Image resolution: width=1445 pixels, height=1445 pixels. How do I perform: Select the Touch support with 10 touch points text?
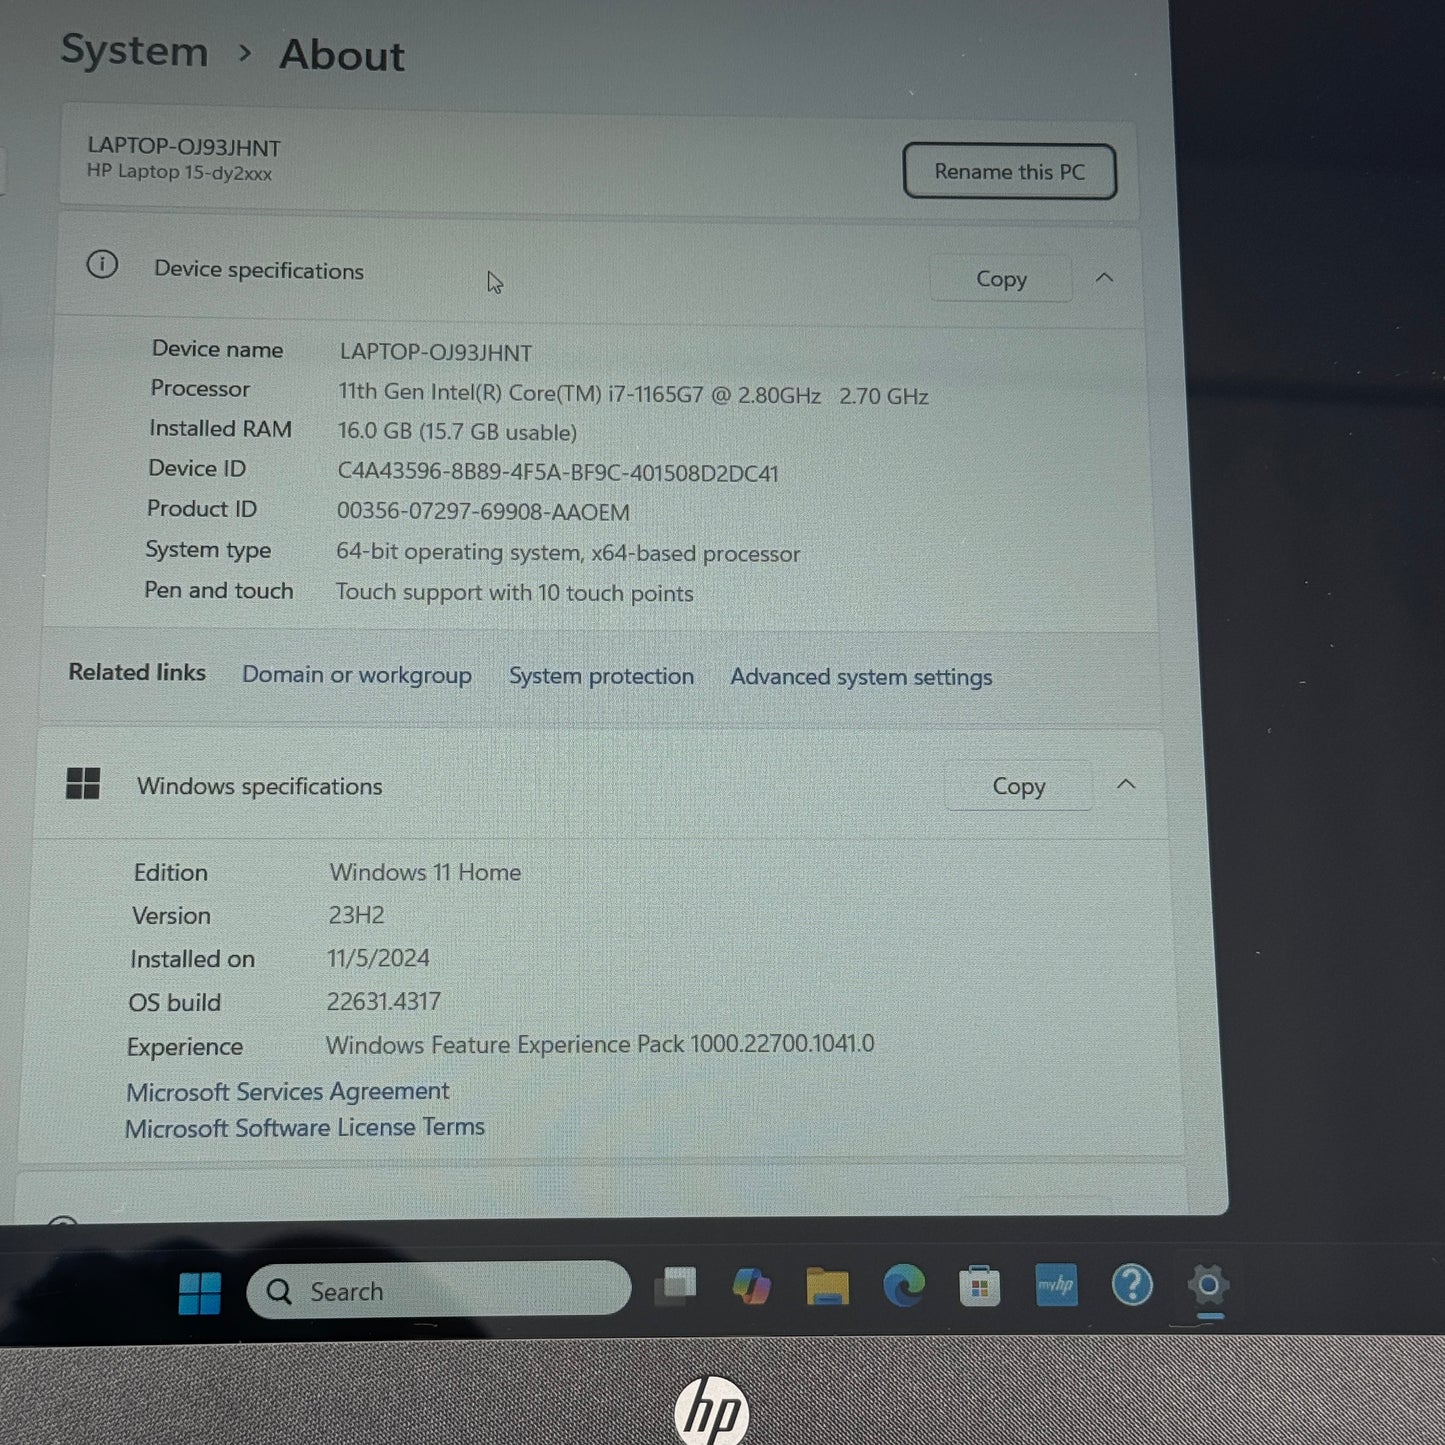(514, 593)
